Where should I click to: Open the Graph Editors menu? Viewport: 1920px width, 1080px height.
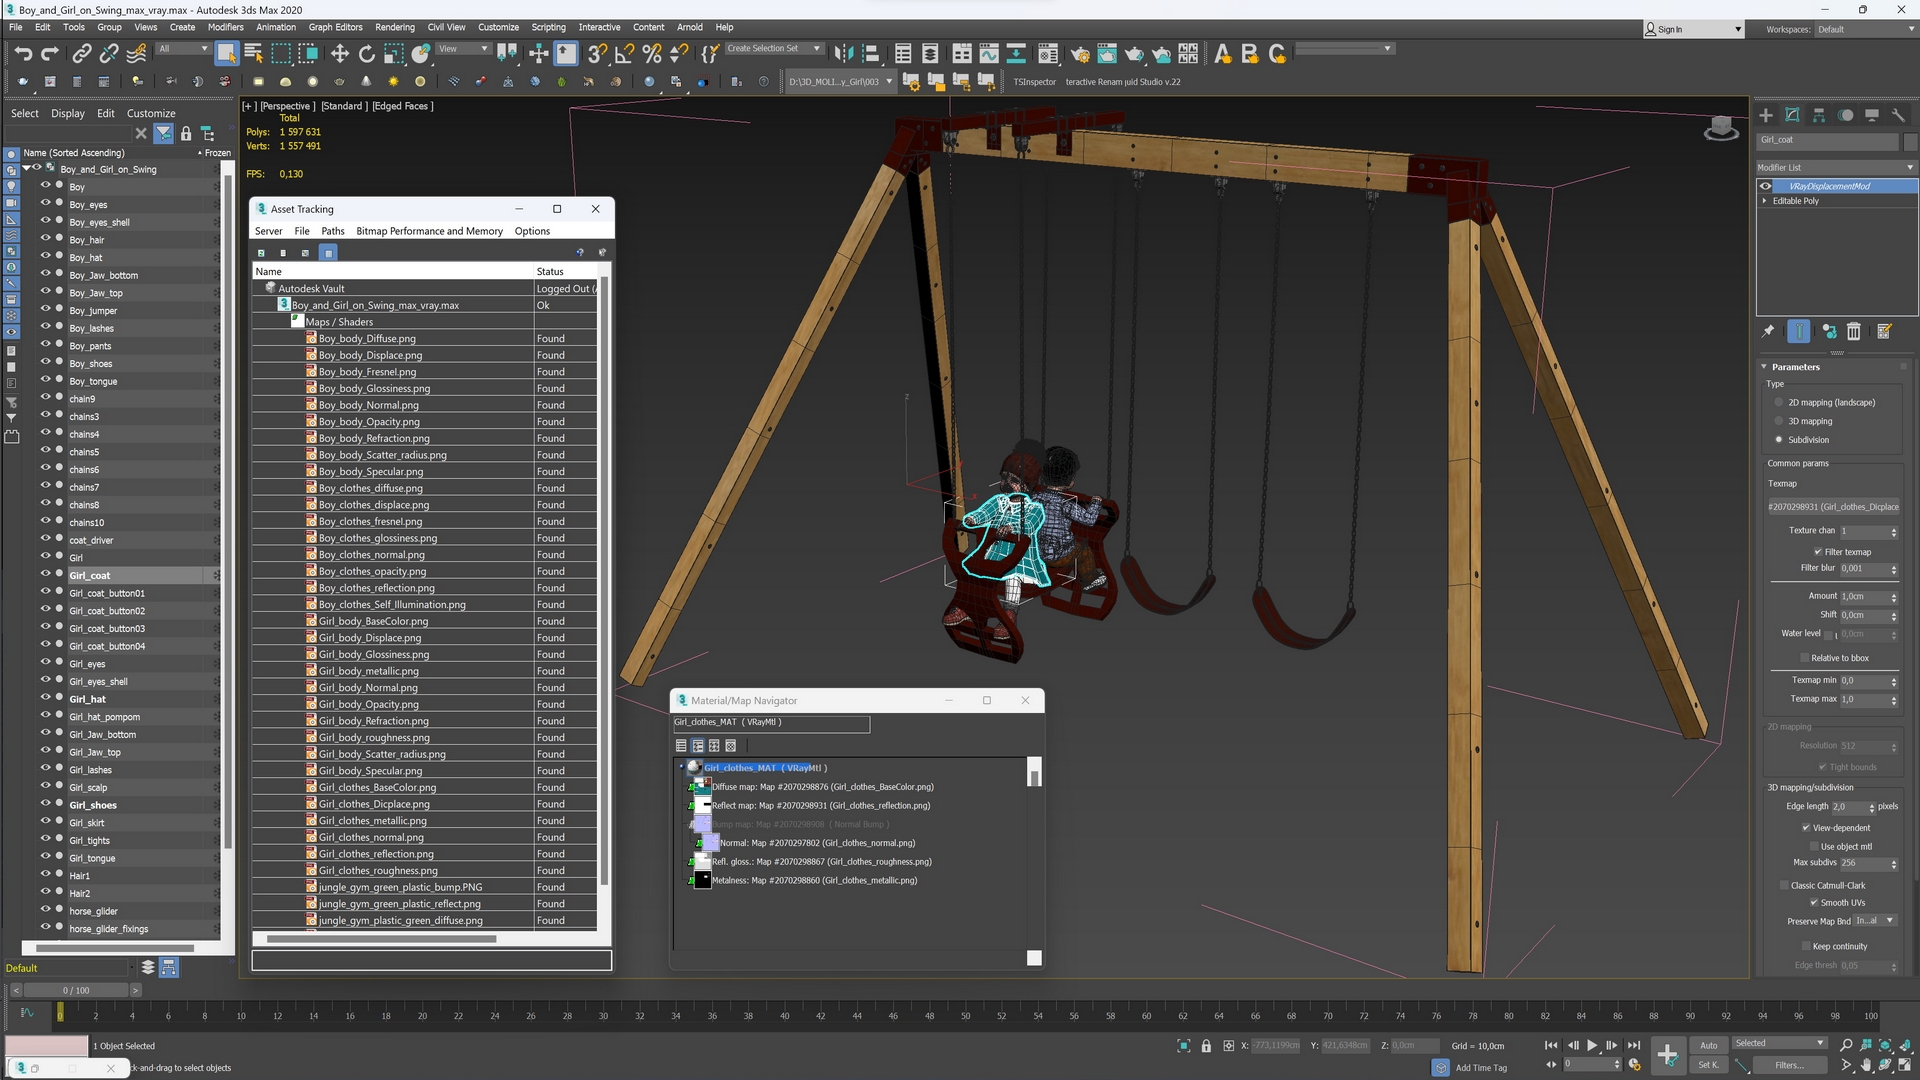[x=335, y=27]
